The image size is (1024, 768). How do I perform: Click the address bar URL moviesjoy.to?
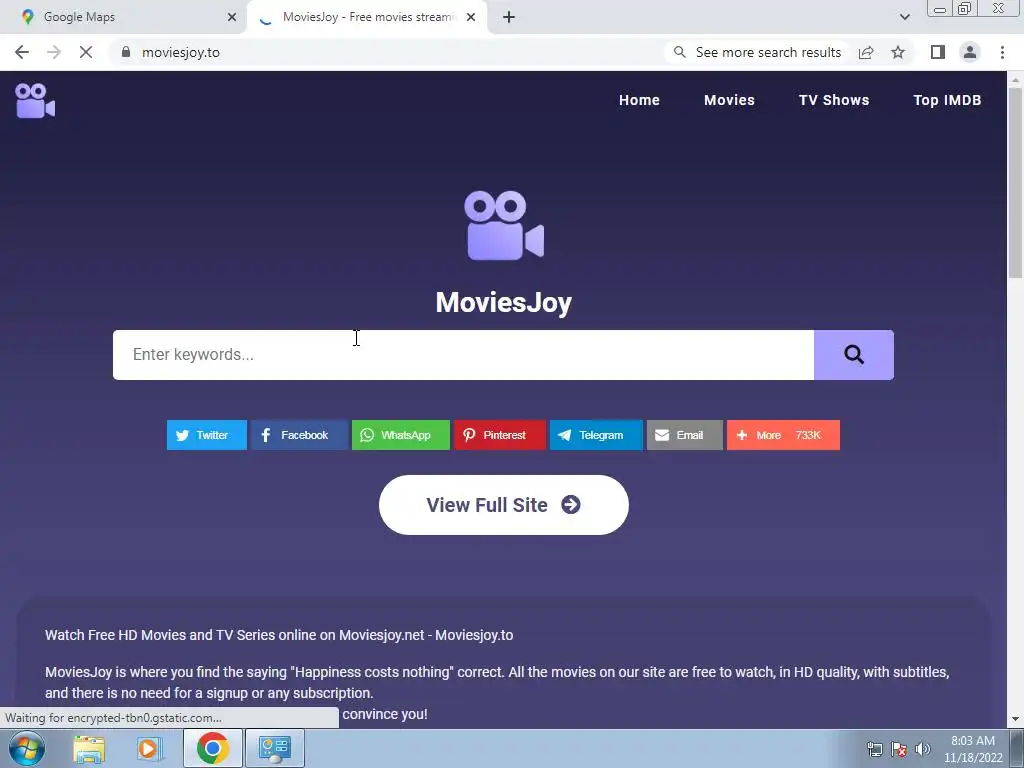point(181,52)
